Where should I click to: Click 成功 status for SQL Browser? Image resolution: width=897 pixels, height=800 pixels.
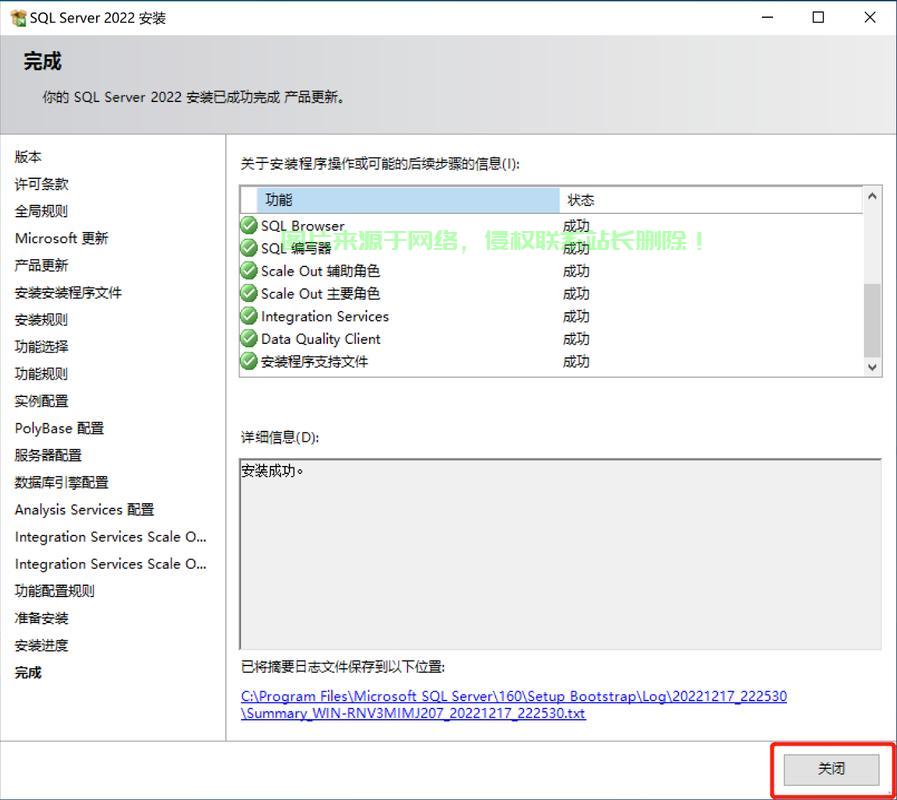[x=576, y=225]
